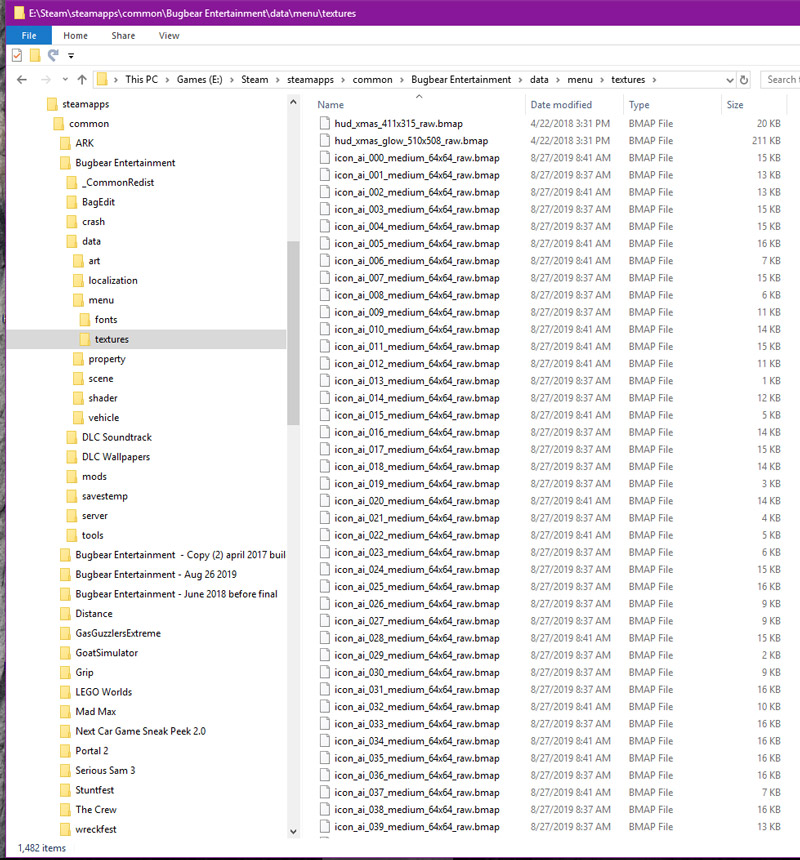
Task: Click 'menu' breadcrumb in address bar
Action: pos(580,80)
